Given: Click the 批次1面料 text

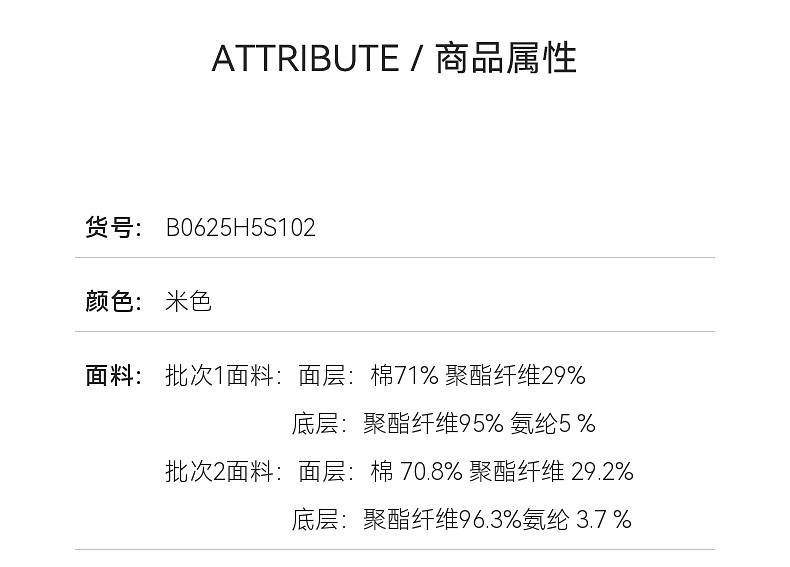Looking at the screenshot, I should click(220, 375).
